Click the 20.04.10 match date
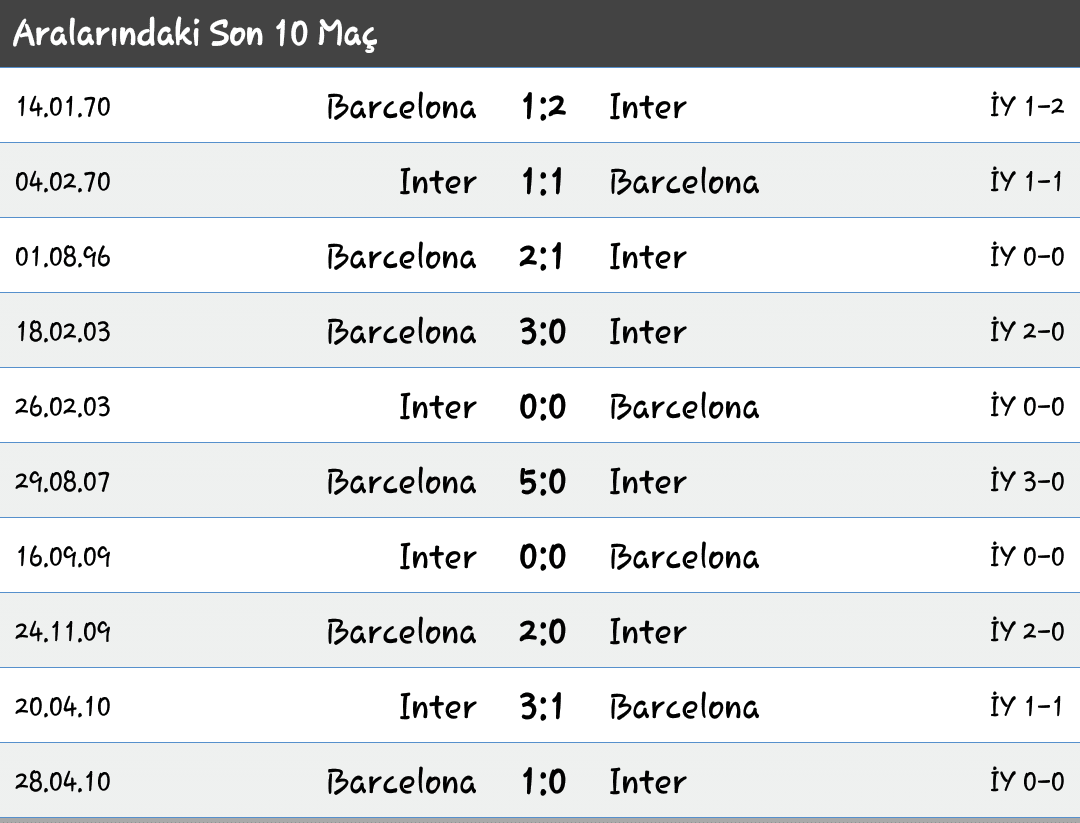The image size is (1080, 823). (x=63, y=707)
